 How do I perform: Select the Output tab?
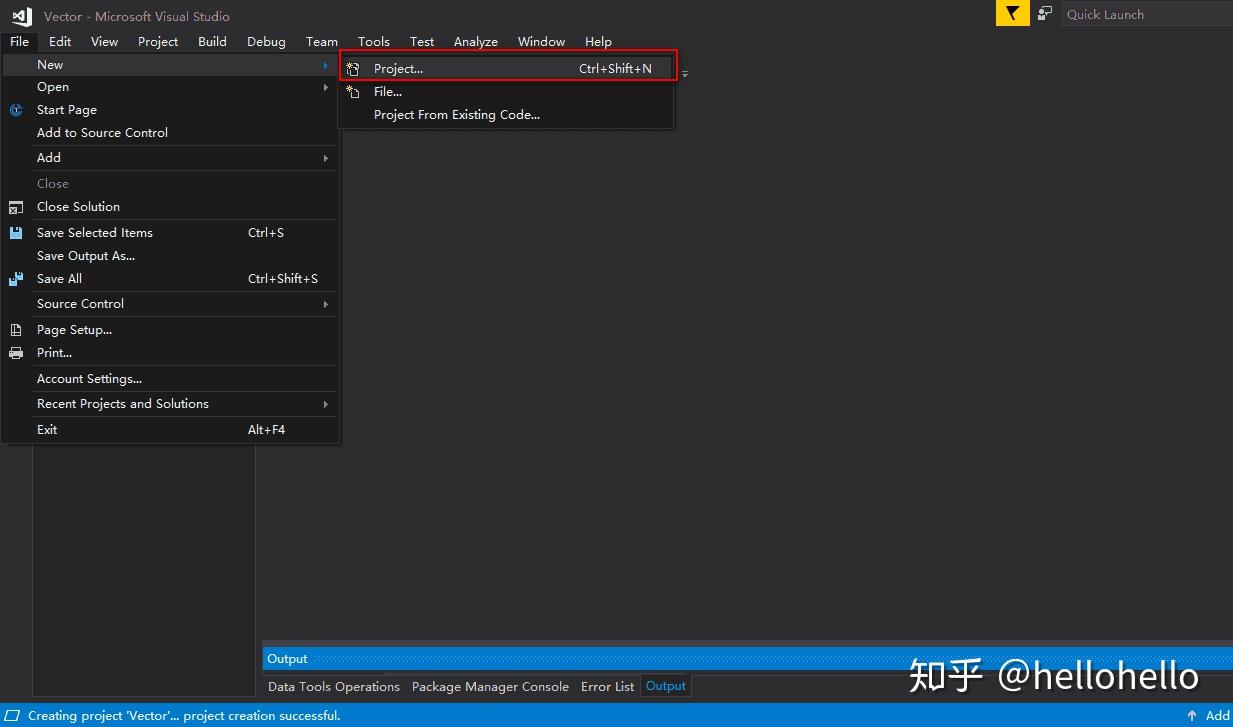666,686
